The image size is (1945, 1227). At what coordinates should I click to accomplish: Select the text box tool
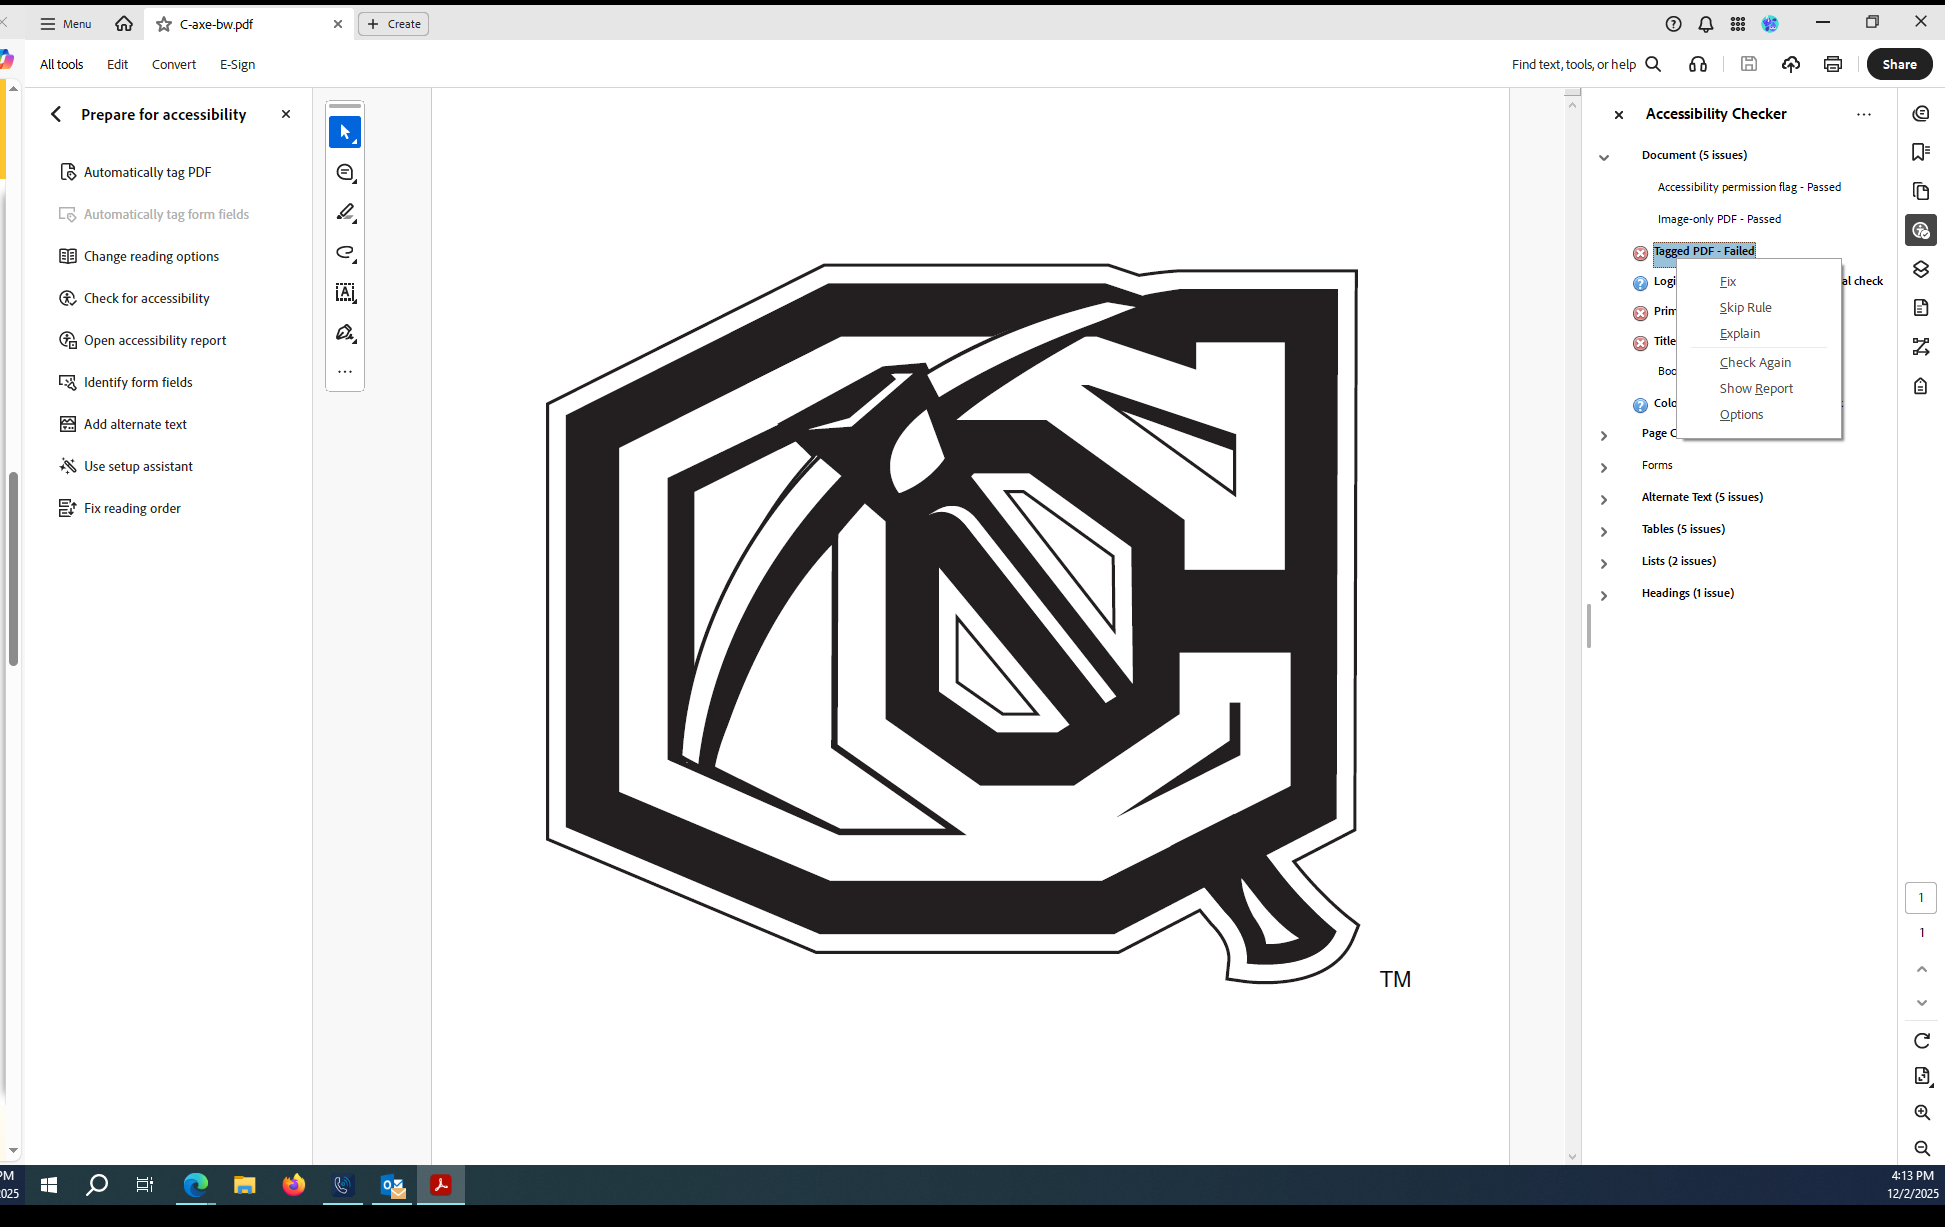345,292
